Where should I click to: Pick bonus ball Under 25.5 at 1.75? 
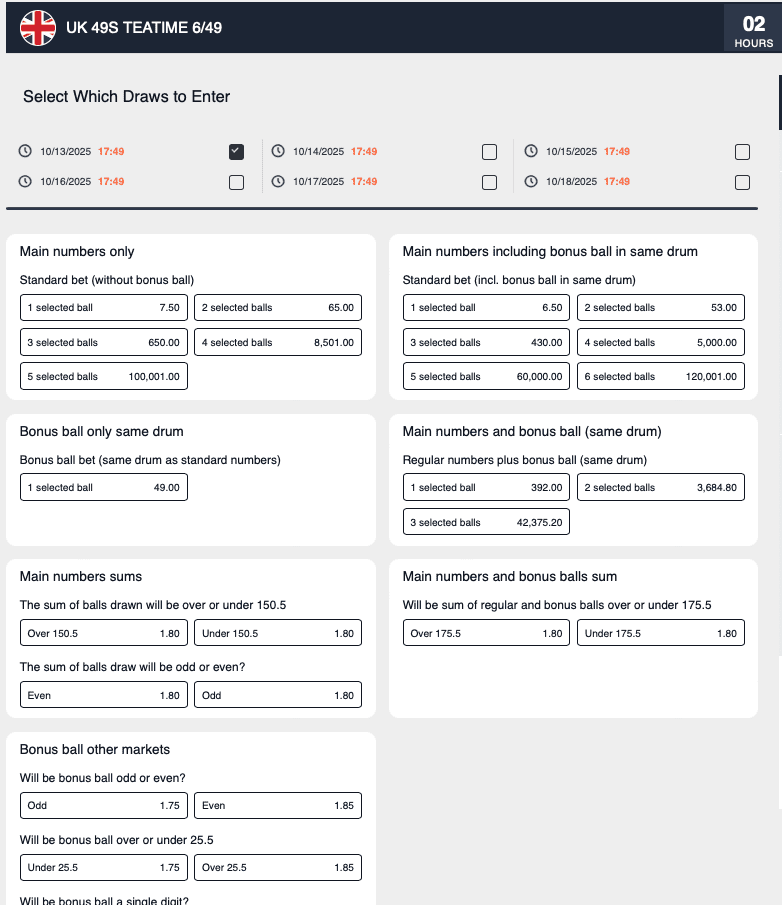click(104, 867)
